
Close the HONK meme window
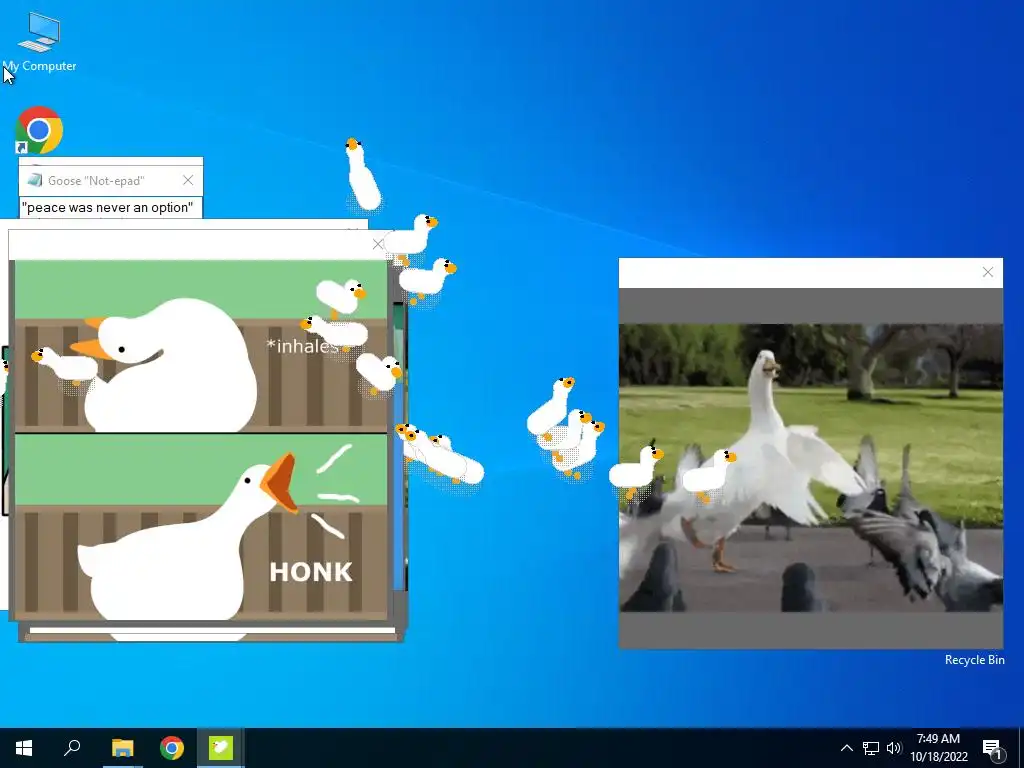(x=377, y=244)
